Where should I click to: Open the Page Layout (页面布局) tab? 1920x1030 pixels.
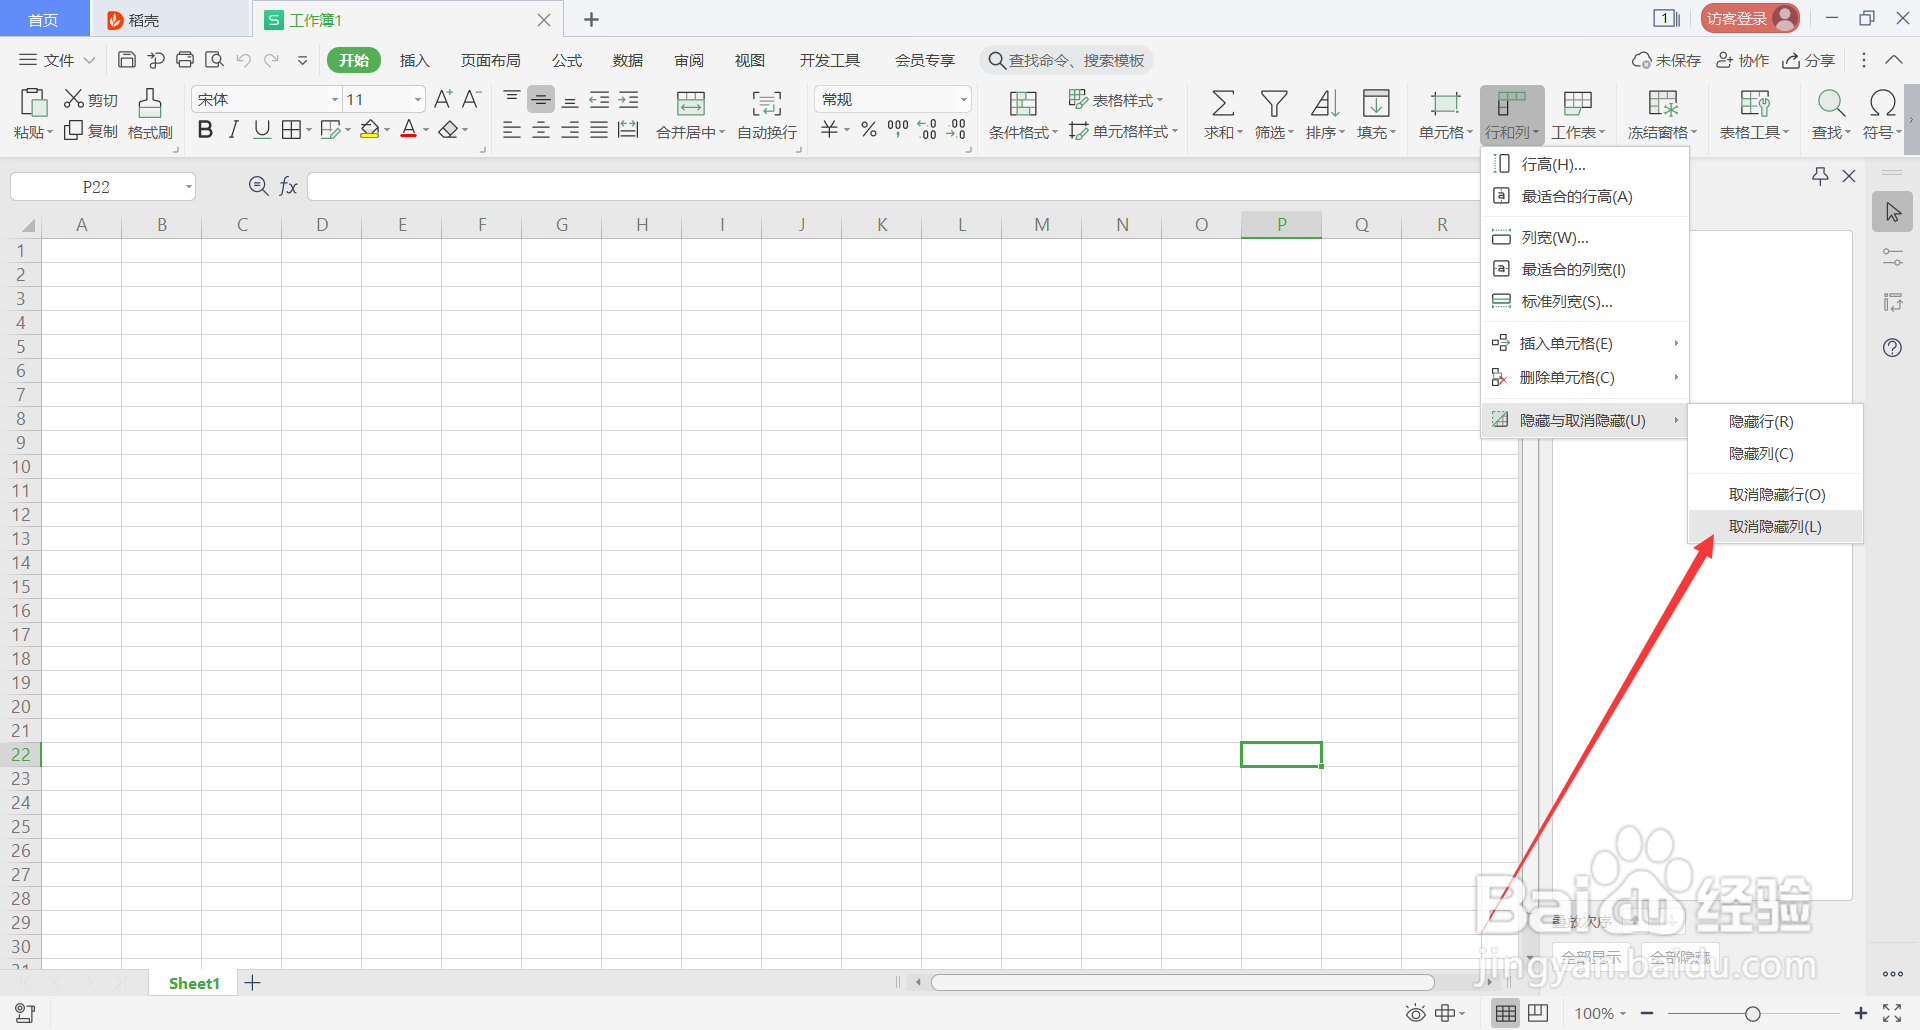490,60
